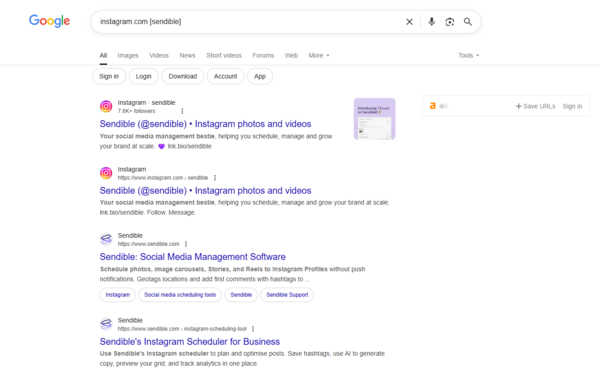The image size is (600, 372).
Task: Click Sendible favicon beside www.sendible.com
Action: click(106, 239)
